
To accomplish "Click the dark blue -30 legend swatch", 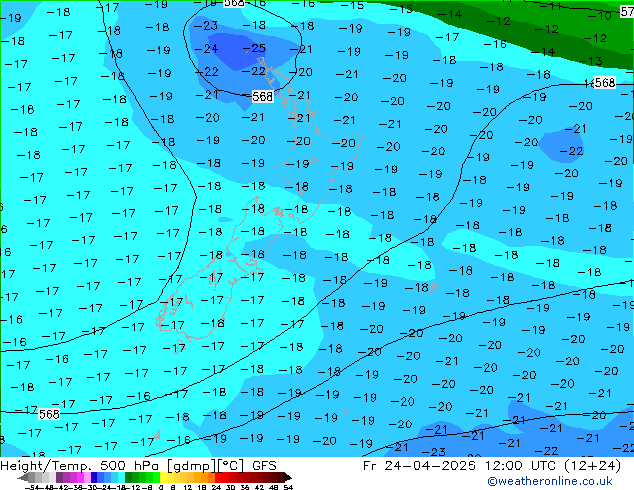I will 94,478.
